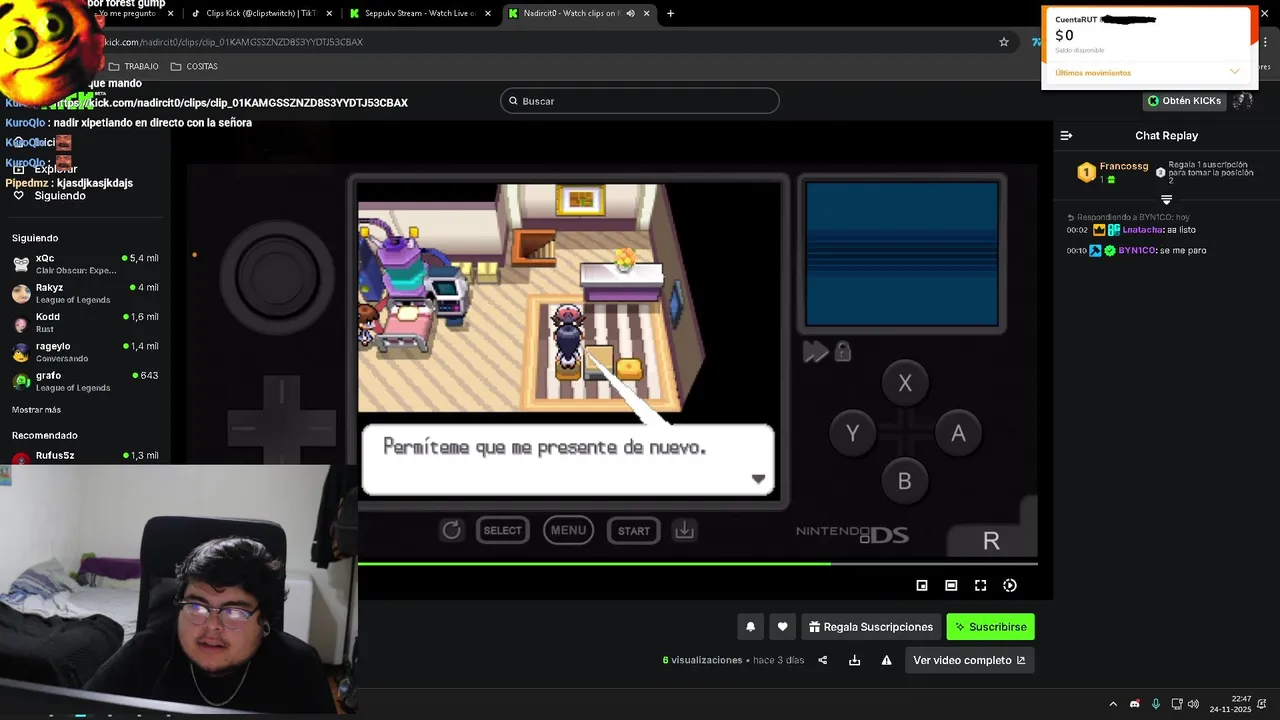Click the notification bell icon below the video
Screen dimensions: 1280x720
(750, 627)
